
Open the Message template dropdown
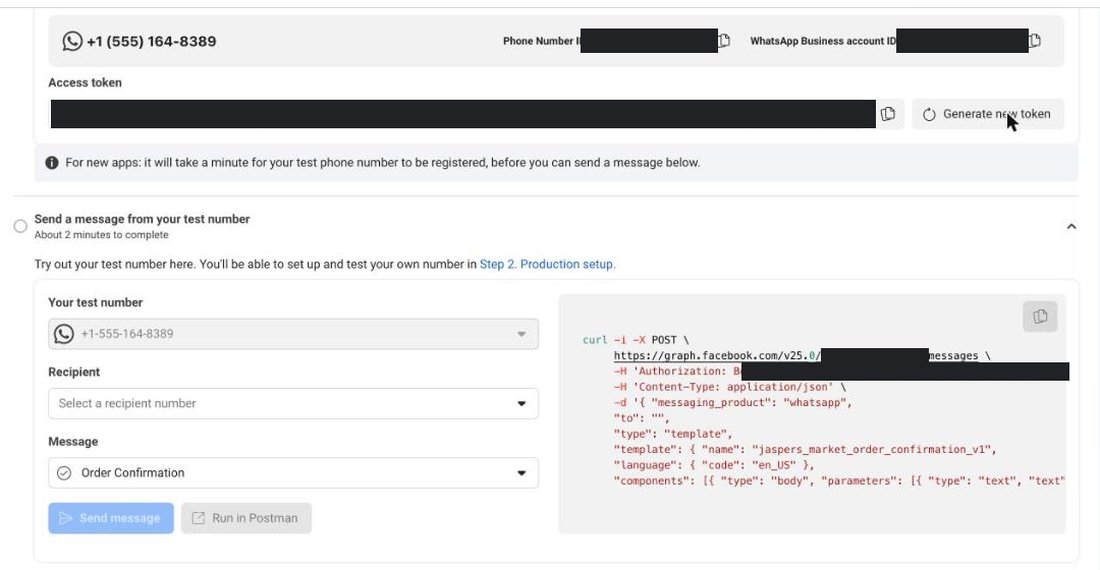293,473
